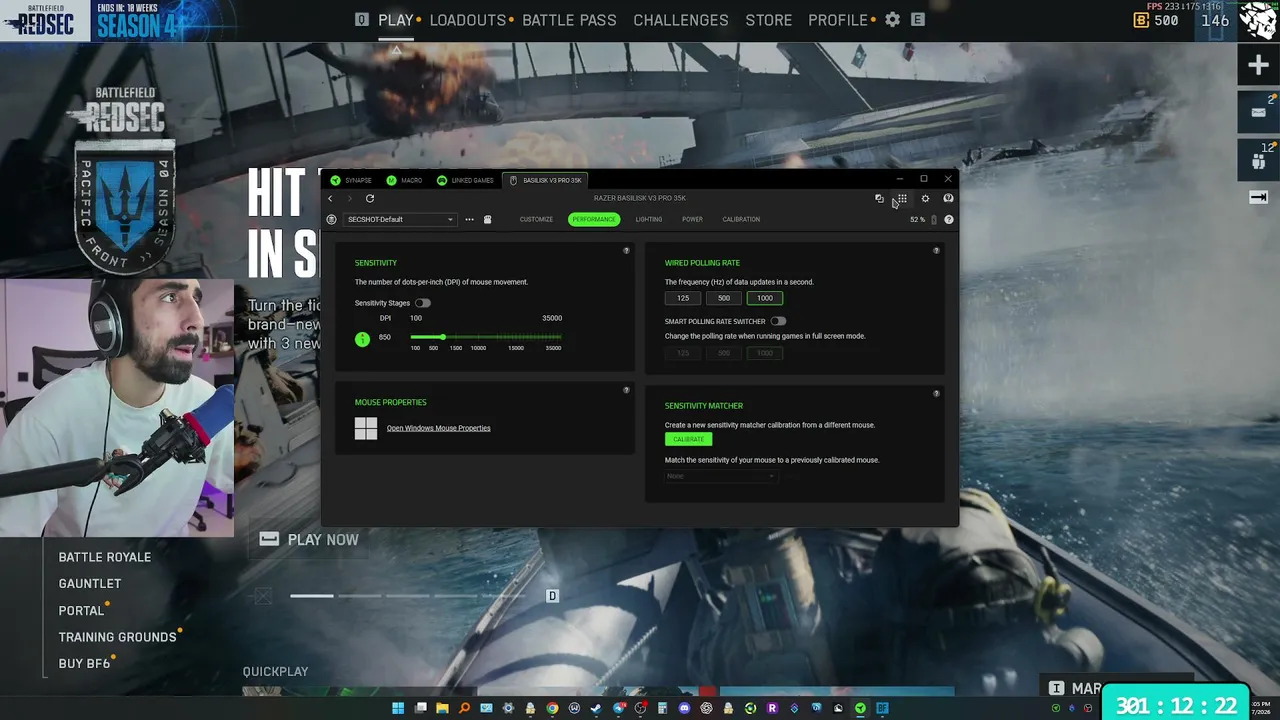Image resolution: width=1280 pixels, height=720 pixels.
Task: Open help for the Sensitivity panel
Action: tap(626, 250)
